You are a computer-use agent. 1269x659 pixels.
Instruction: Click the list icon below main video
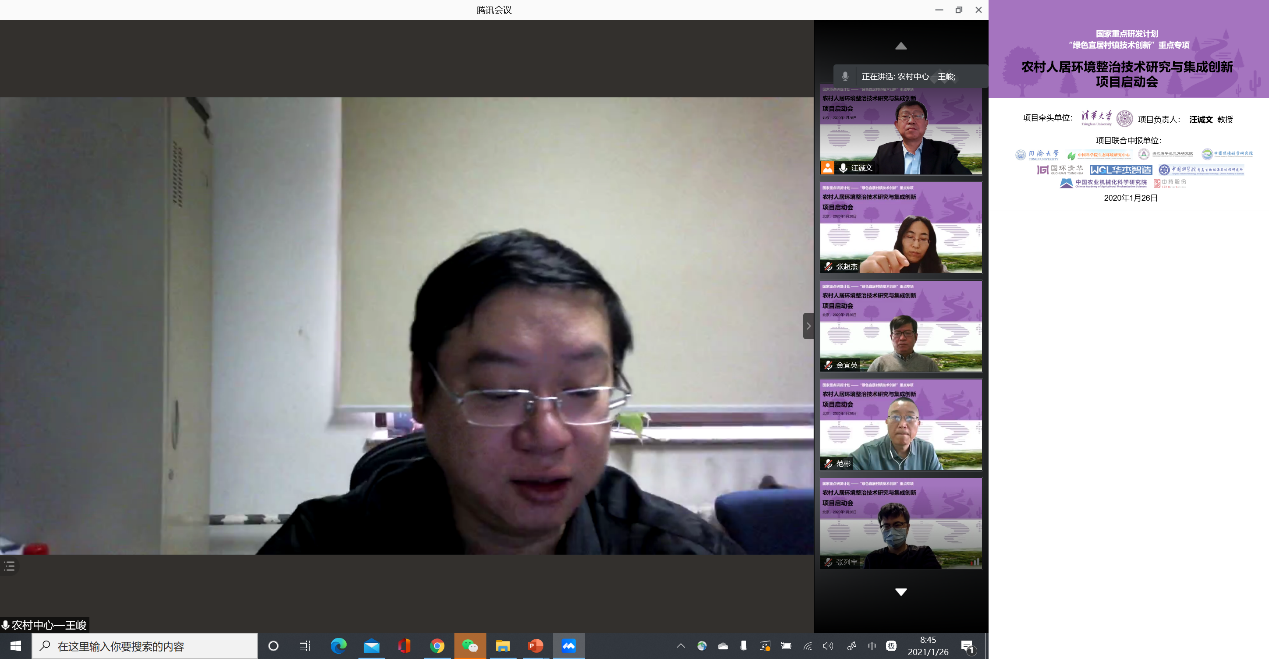point(9,566)
